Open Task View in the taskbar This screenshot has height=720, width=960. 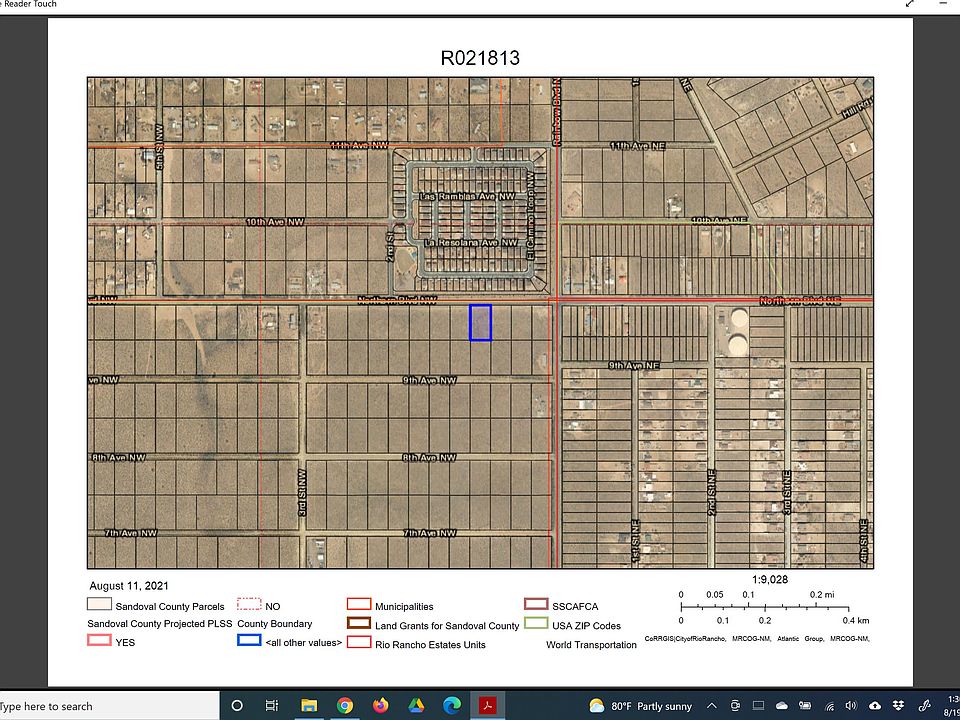(x=272, y=705)
